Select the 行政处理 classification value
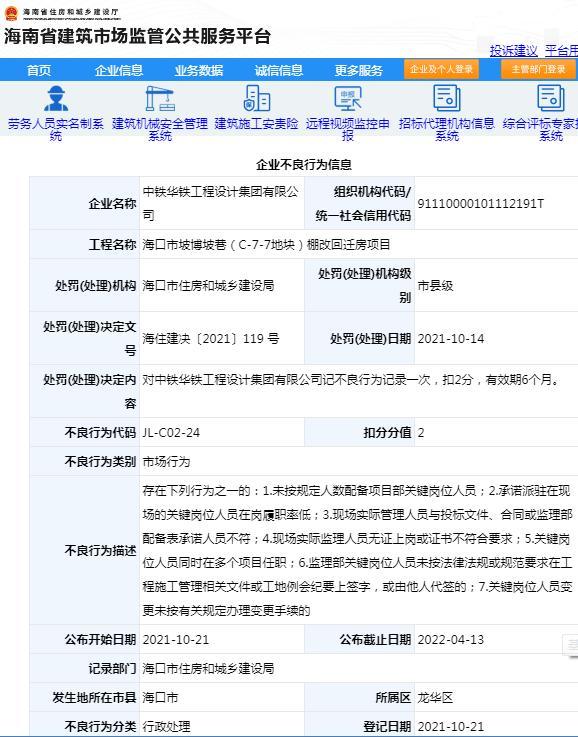Image resolution: width=578 pixels, height=737 pixels. click(166, 726)
